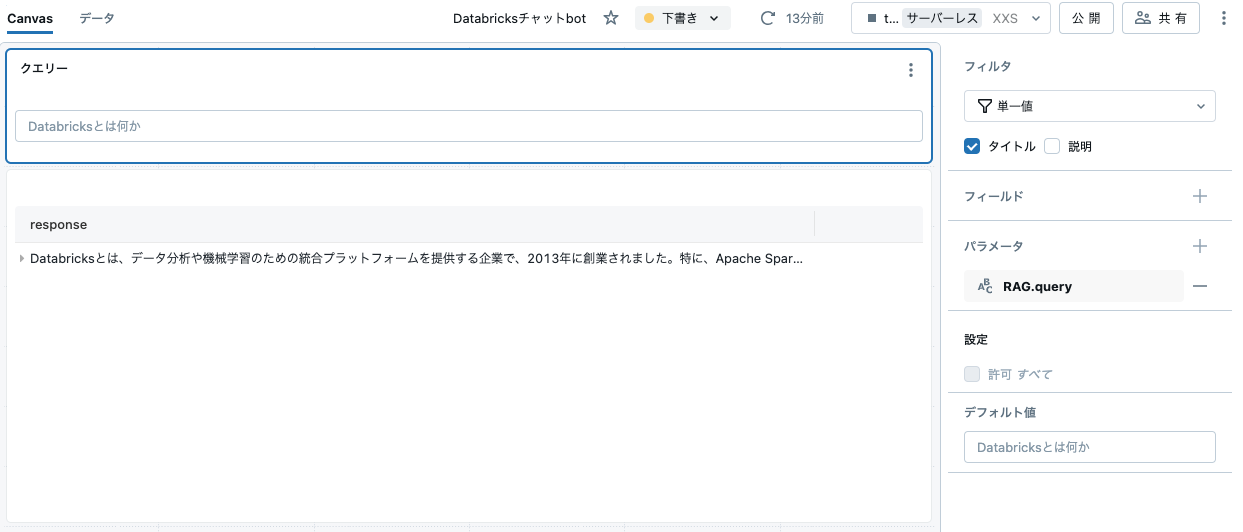This screenshot has height=532, width=1243.
Task: Remove the RAG.query parameter with minus
Action: 1200,286
